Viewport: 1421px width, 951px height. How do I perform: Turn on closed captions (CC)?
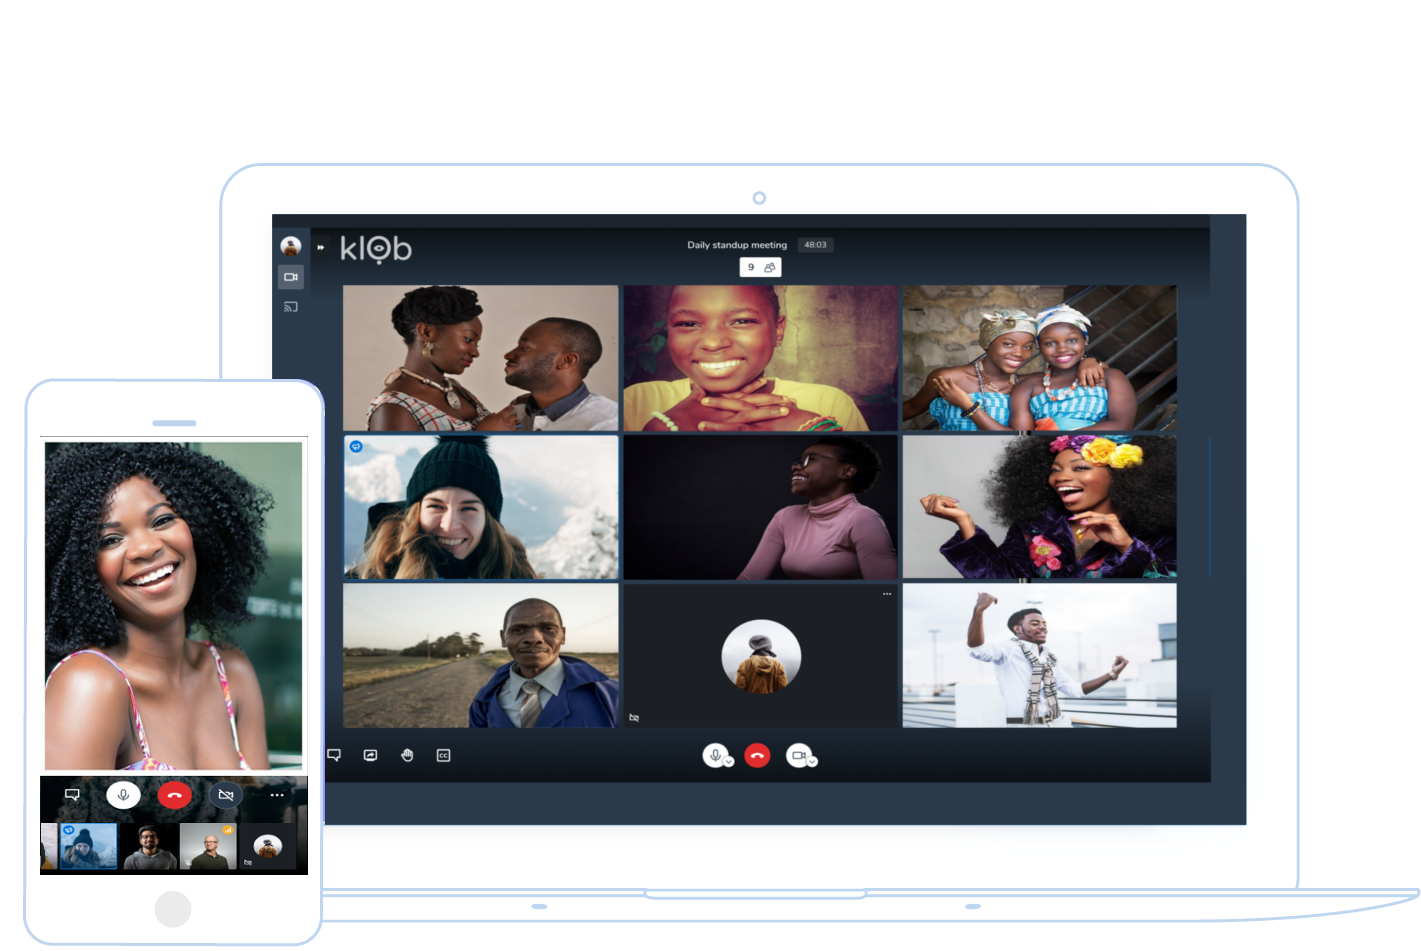pyautogui.click(x=443, y=755)
